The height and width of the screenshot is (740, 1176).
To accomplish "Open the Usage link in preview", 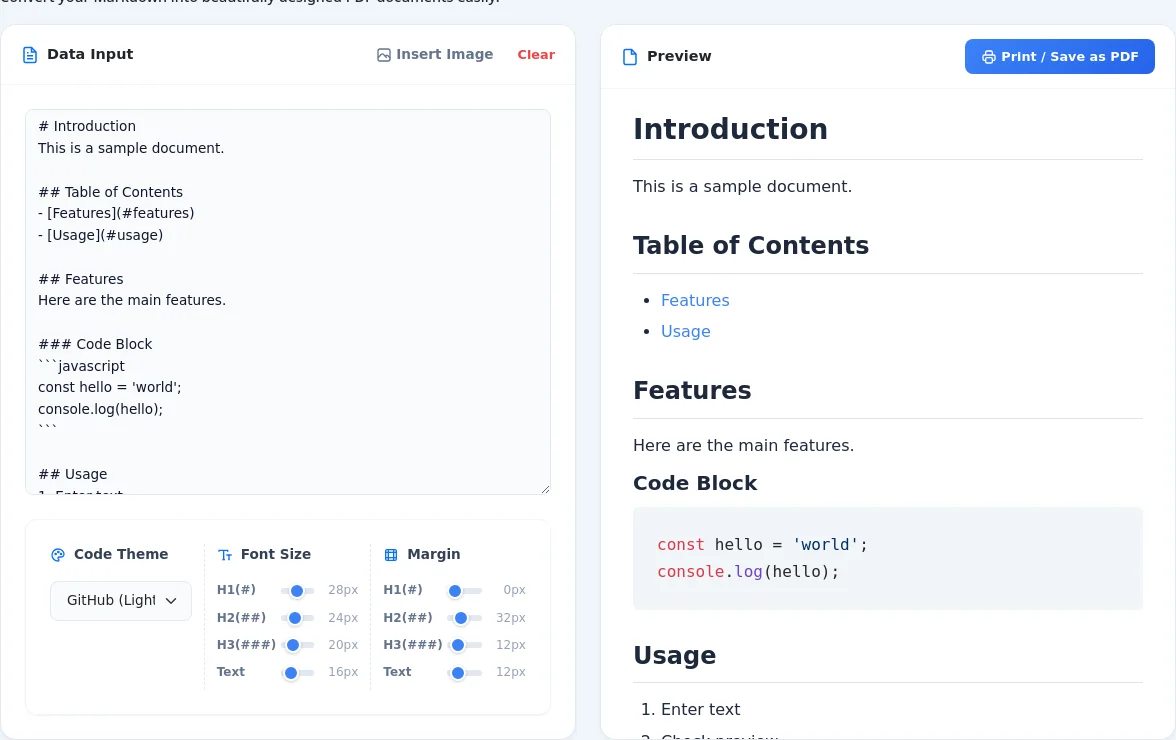I will [x=686, y=331].
